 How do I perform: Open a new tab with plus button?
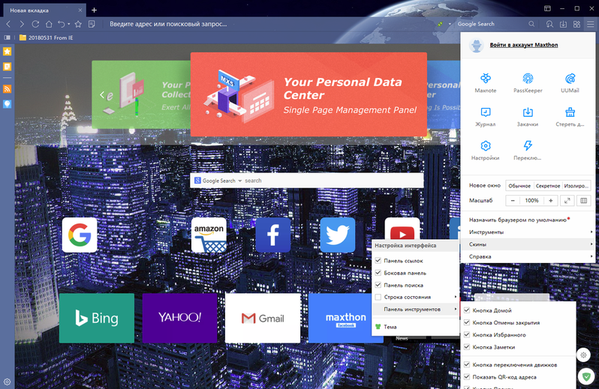[x=94, y=10]
